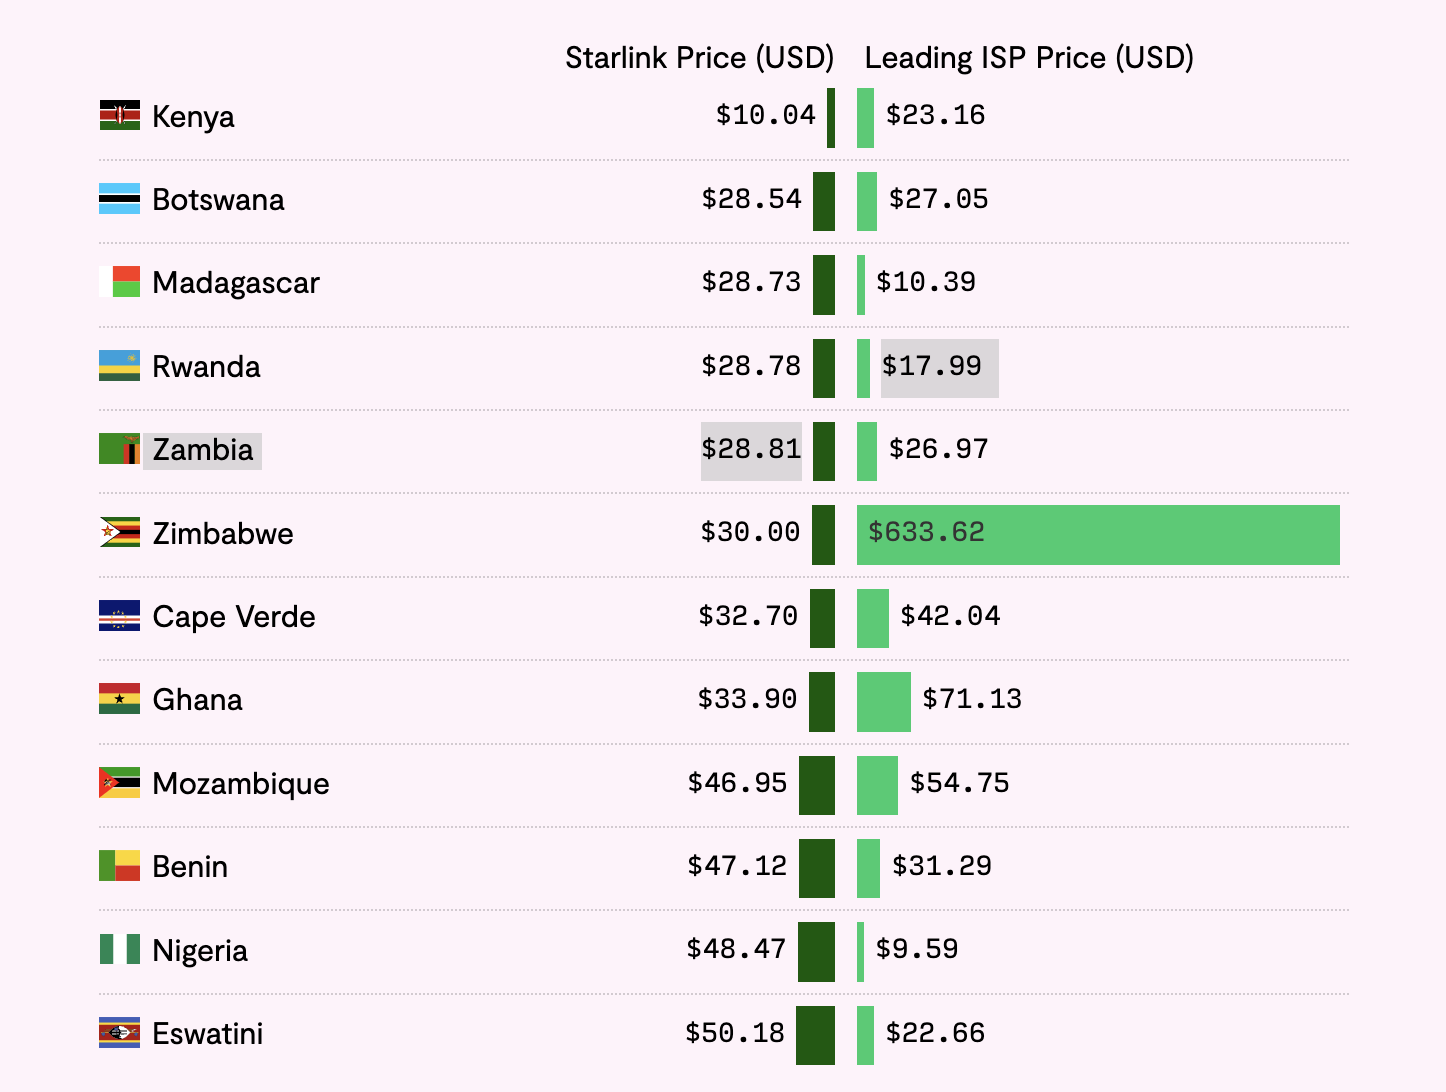Select the Ghana flag icon
This screenshot has width=1446, height=1092.
pos(119,699)
